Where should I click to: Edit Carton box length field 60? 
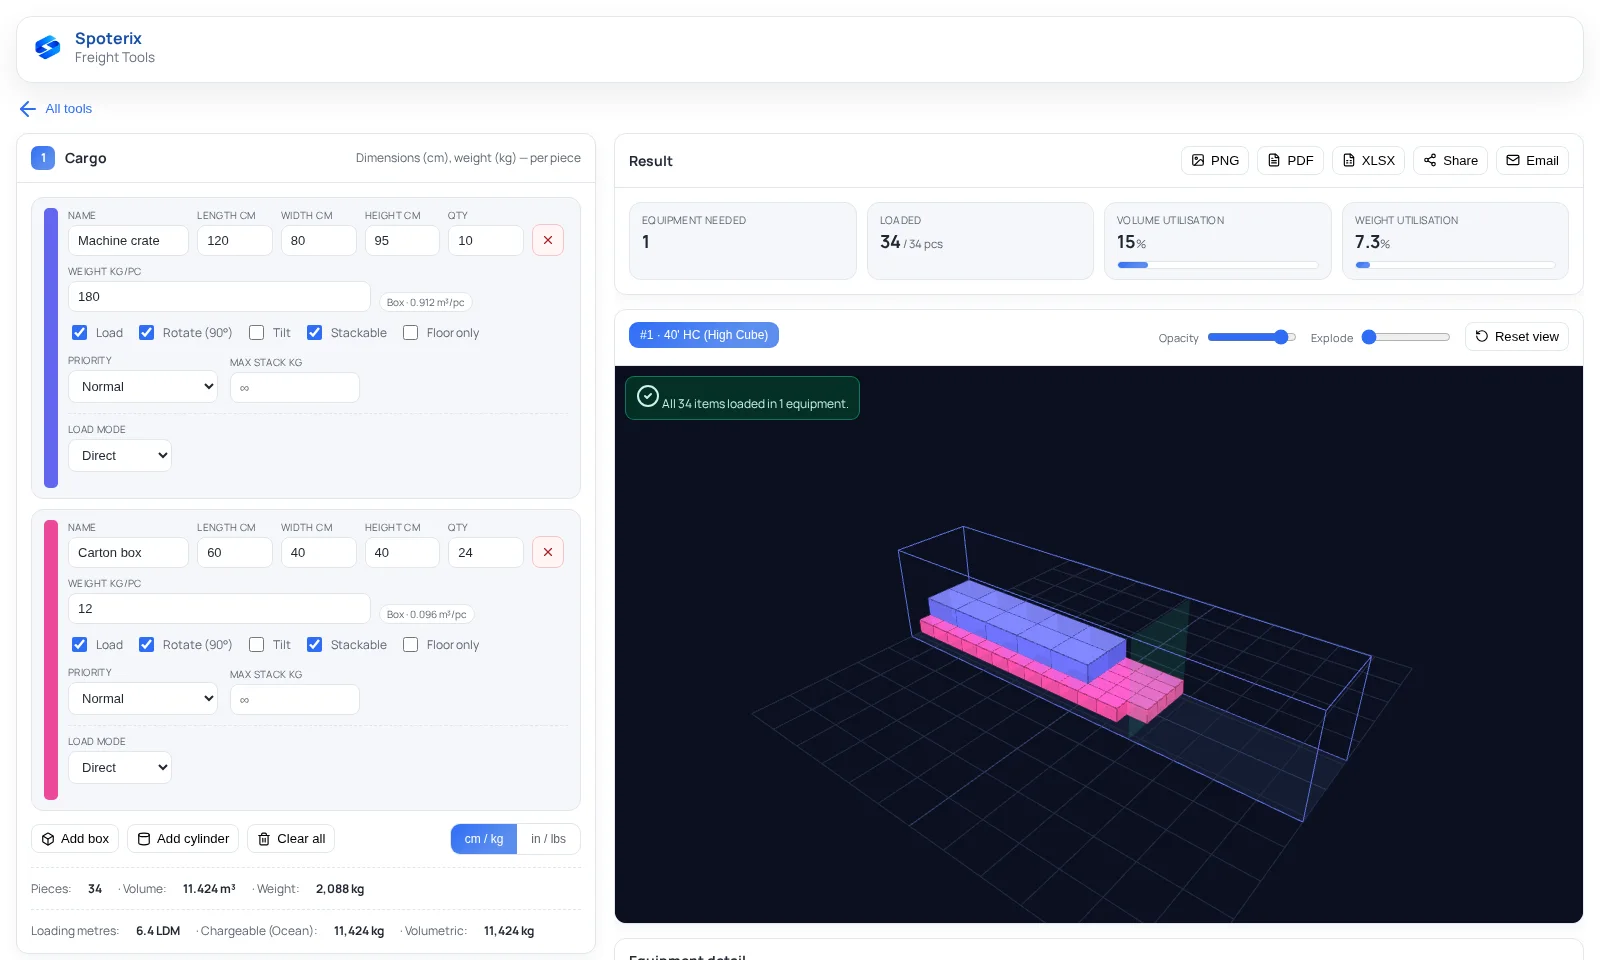coord(235,552)
